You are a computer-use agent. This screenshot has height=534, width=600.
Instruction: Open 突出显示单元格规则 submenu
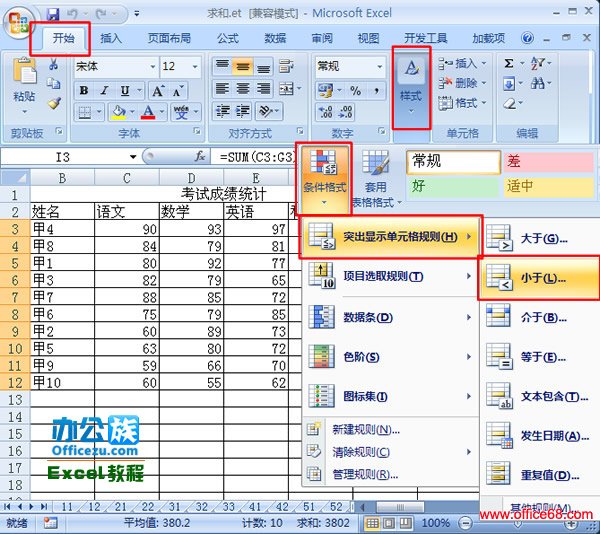tap(390, 237)
